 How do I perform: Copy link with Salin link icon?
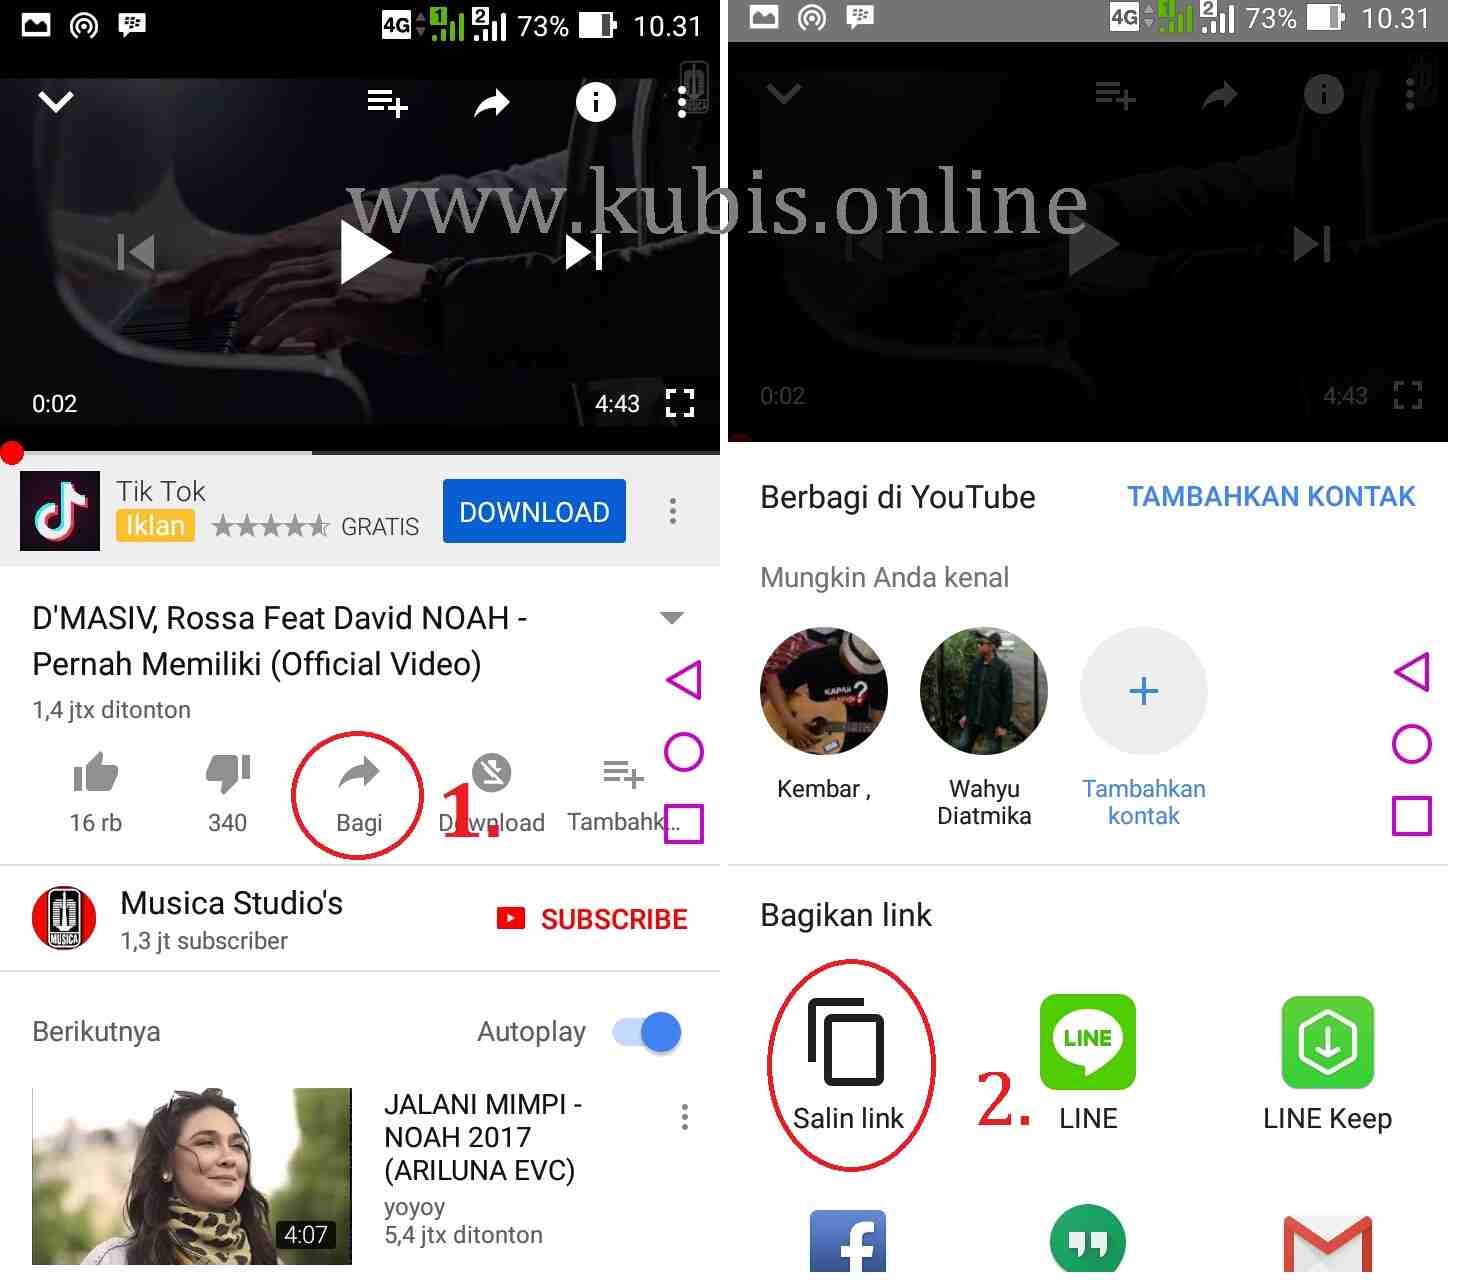point(847,1043)
